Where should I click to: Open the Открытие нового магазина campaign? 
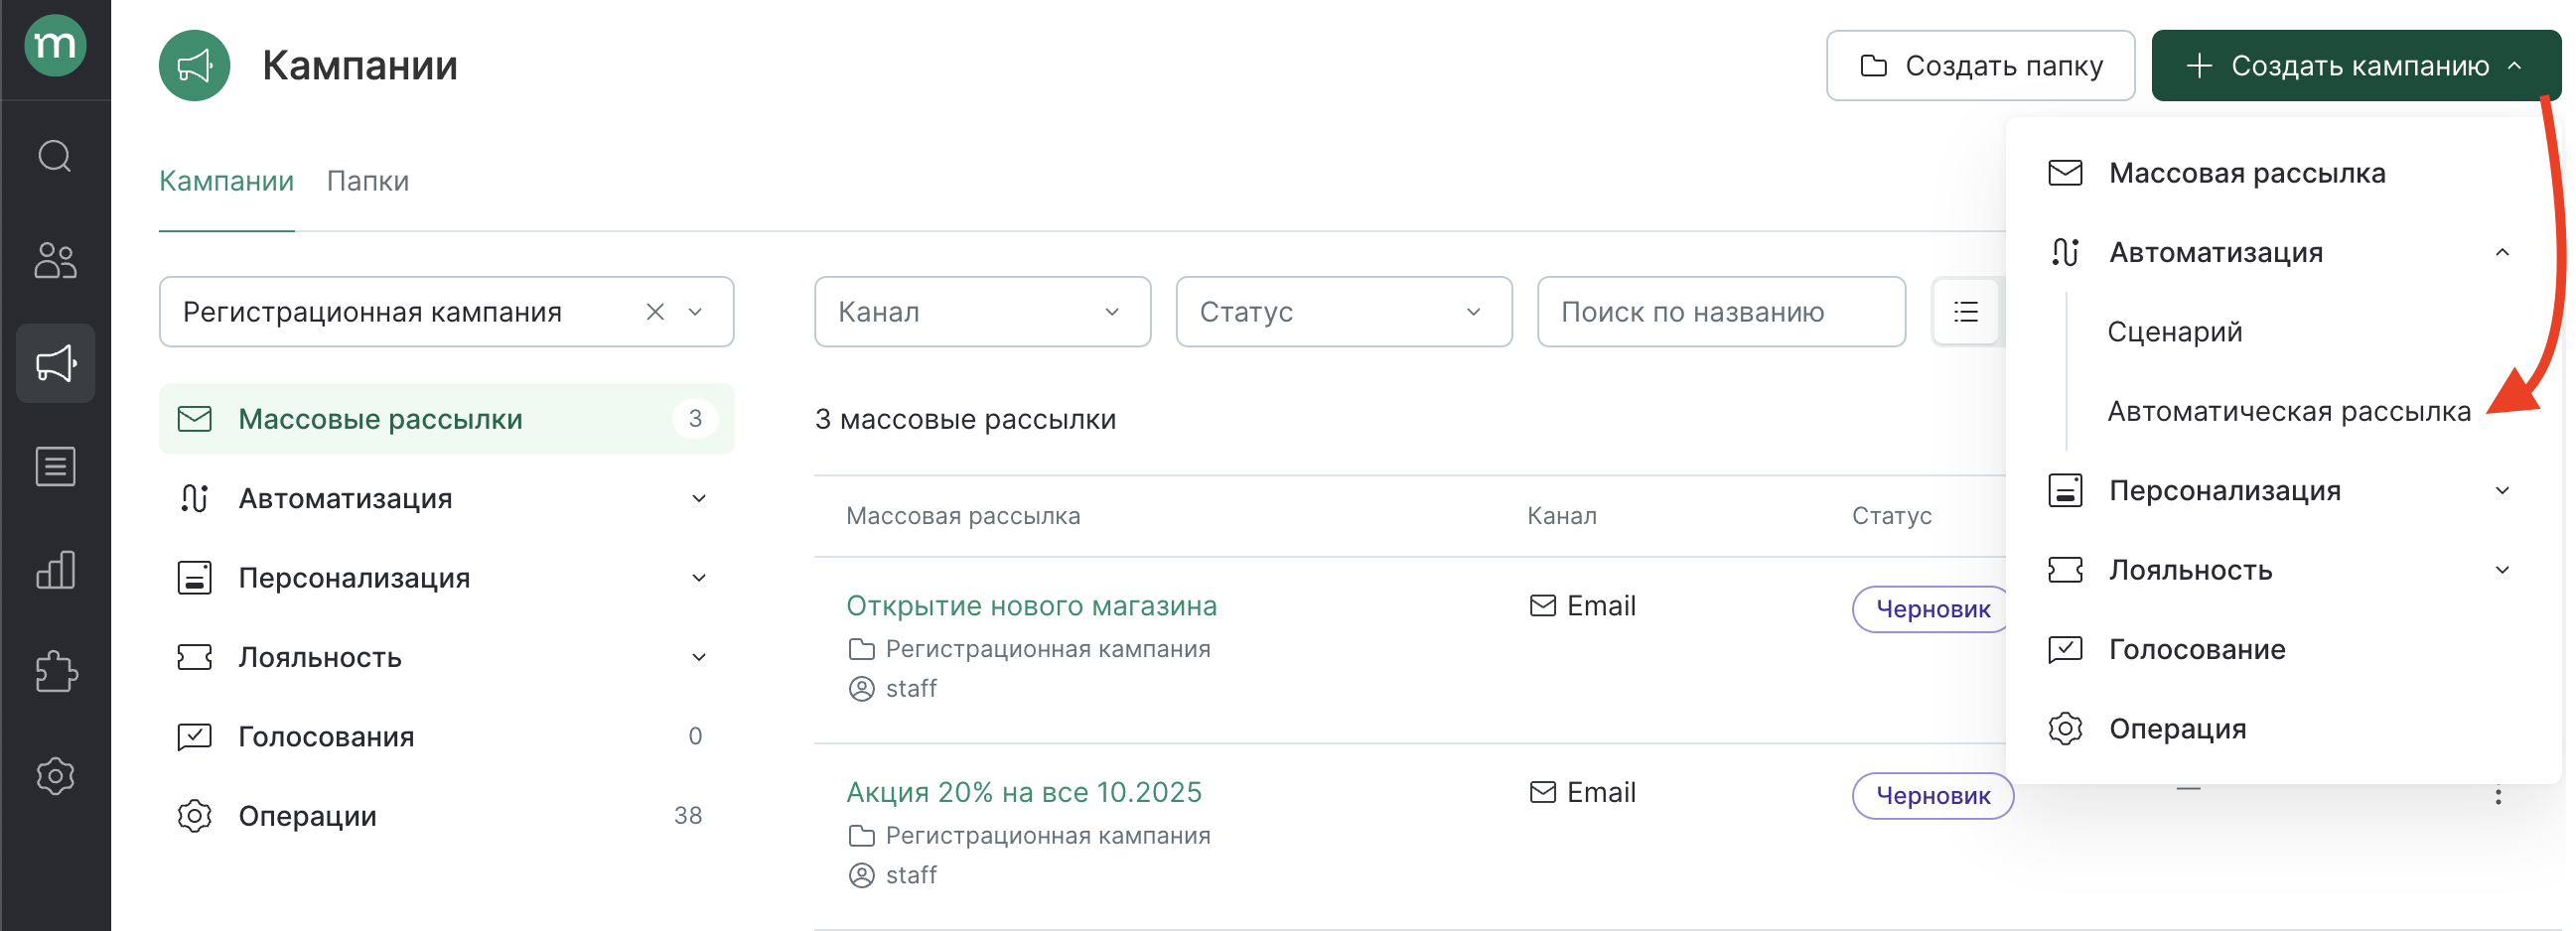click(x=1031, y=606)
